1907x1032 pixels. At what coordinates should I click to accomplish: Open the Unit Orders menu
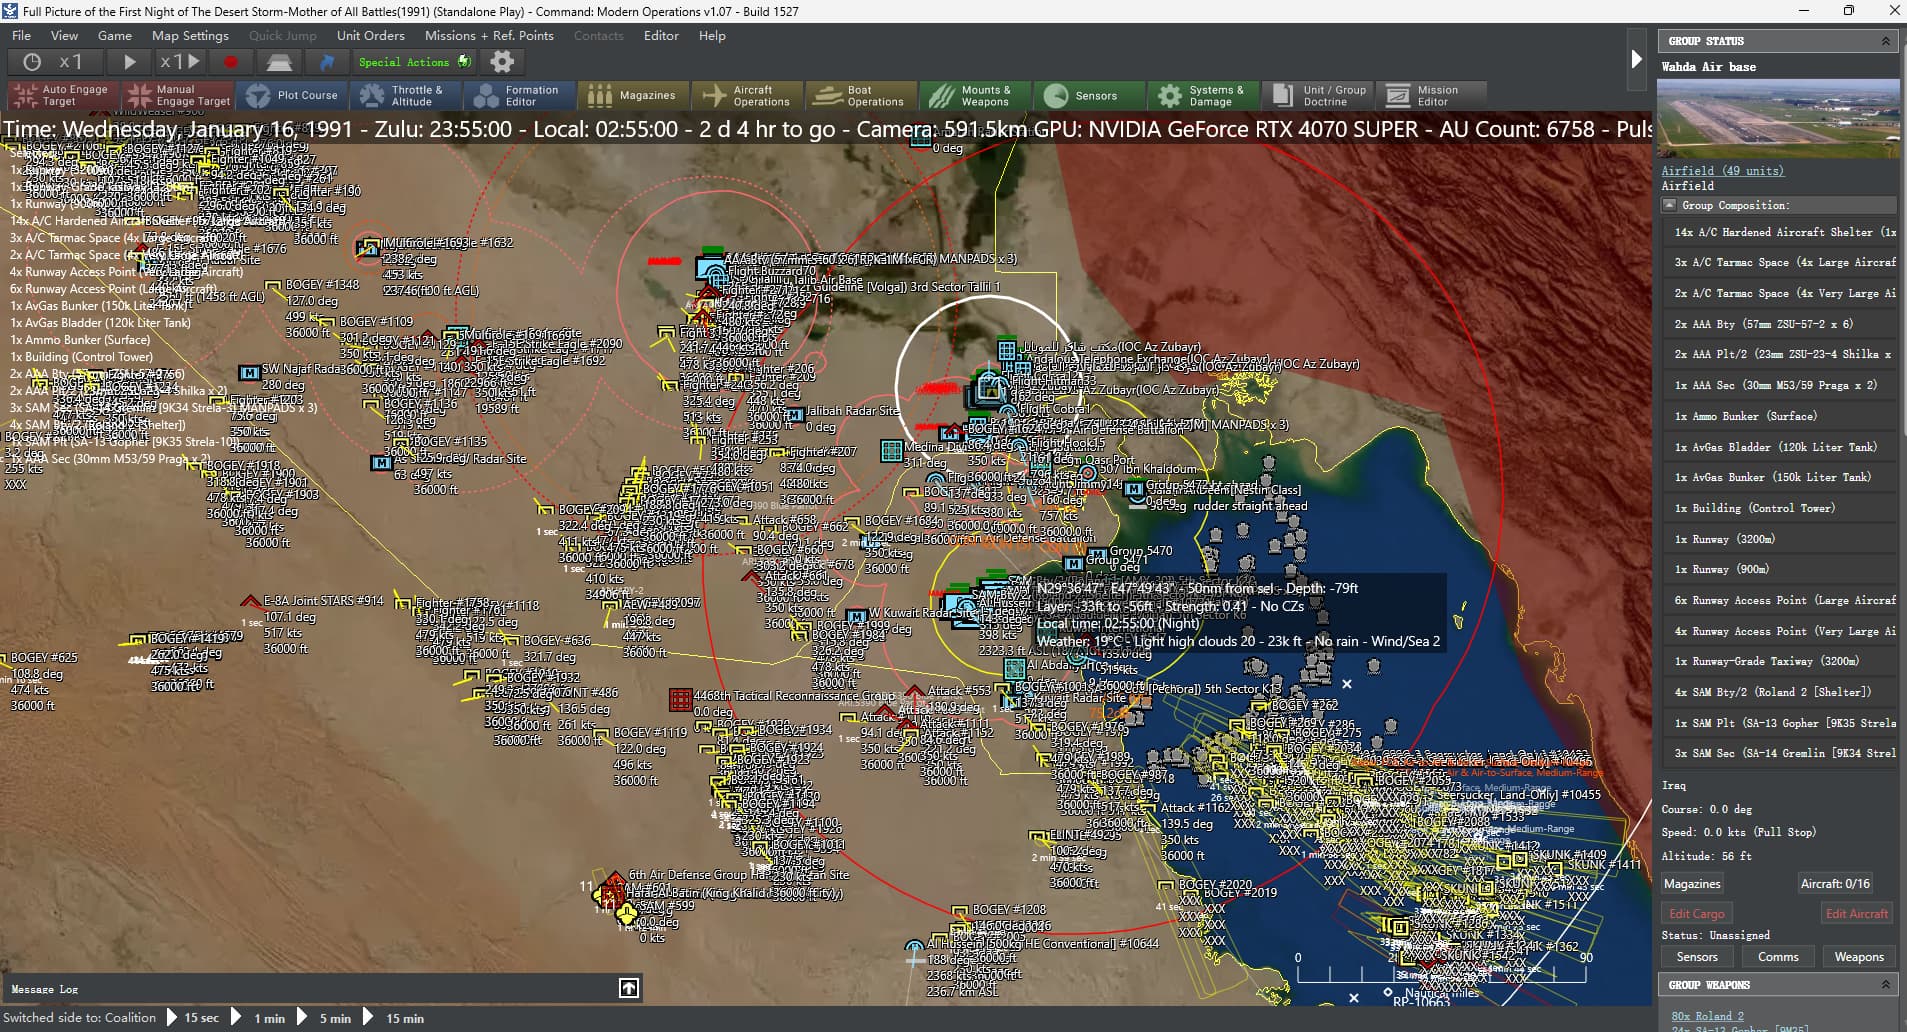click(370, 35)
